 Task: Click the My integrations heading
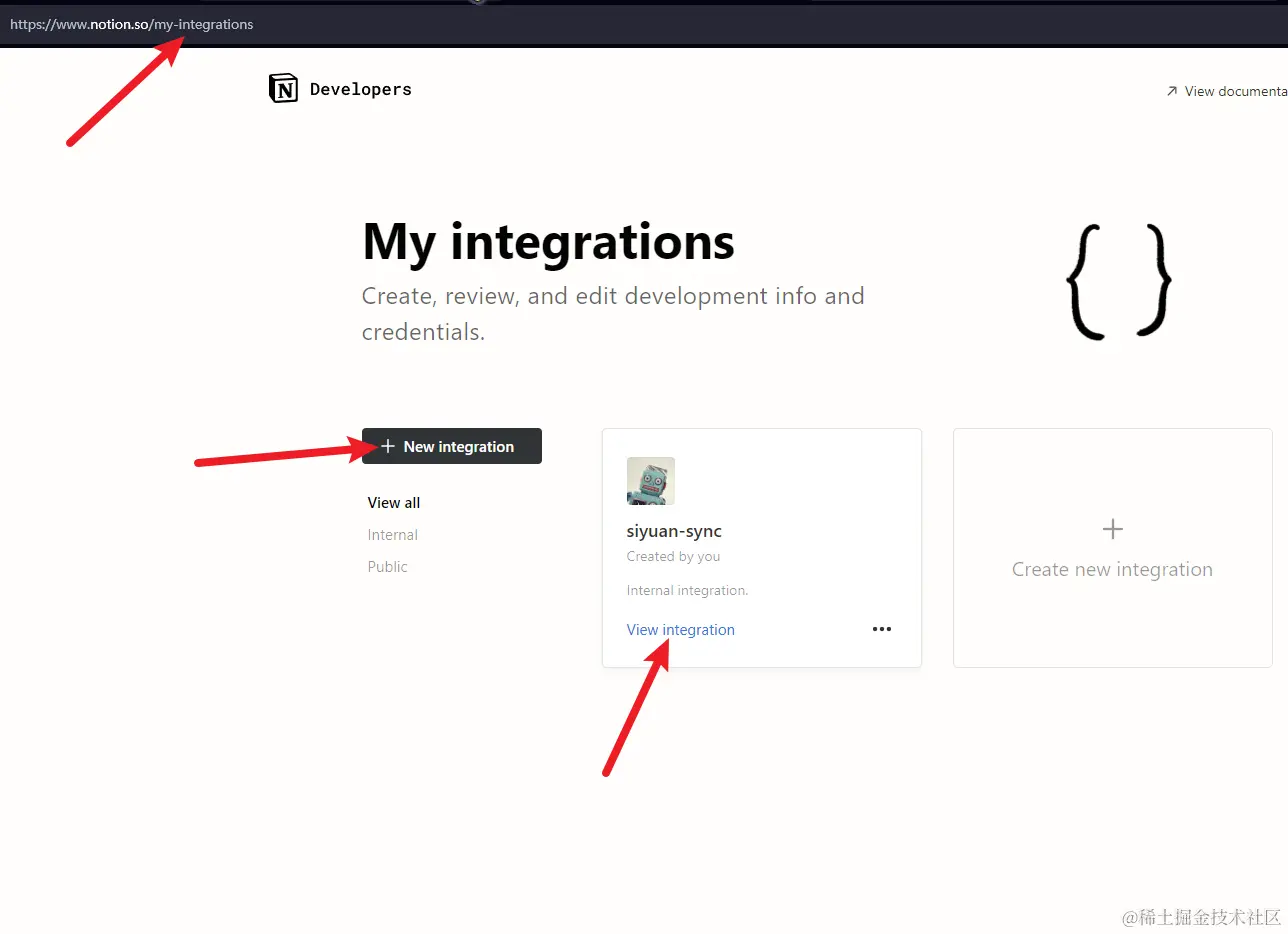548,241
